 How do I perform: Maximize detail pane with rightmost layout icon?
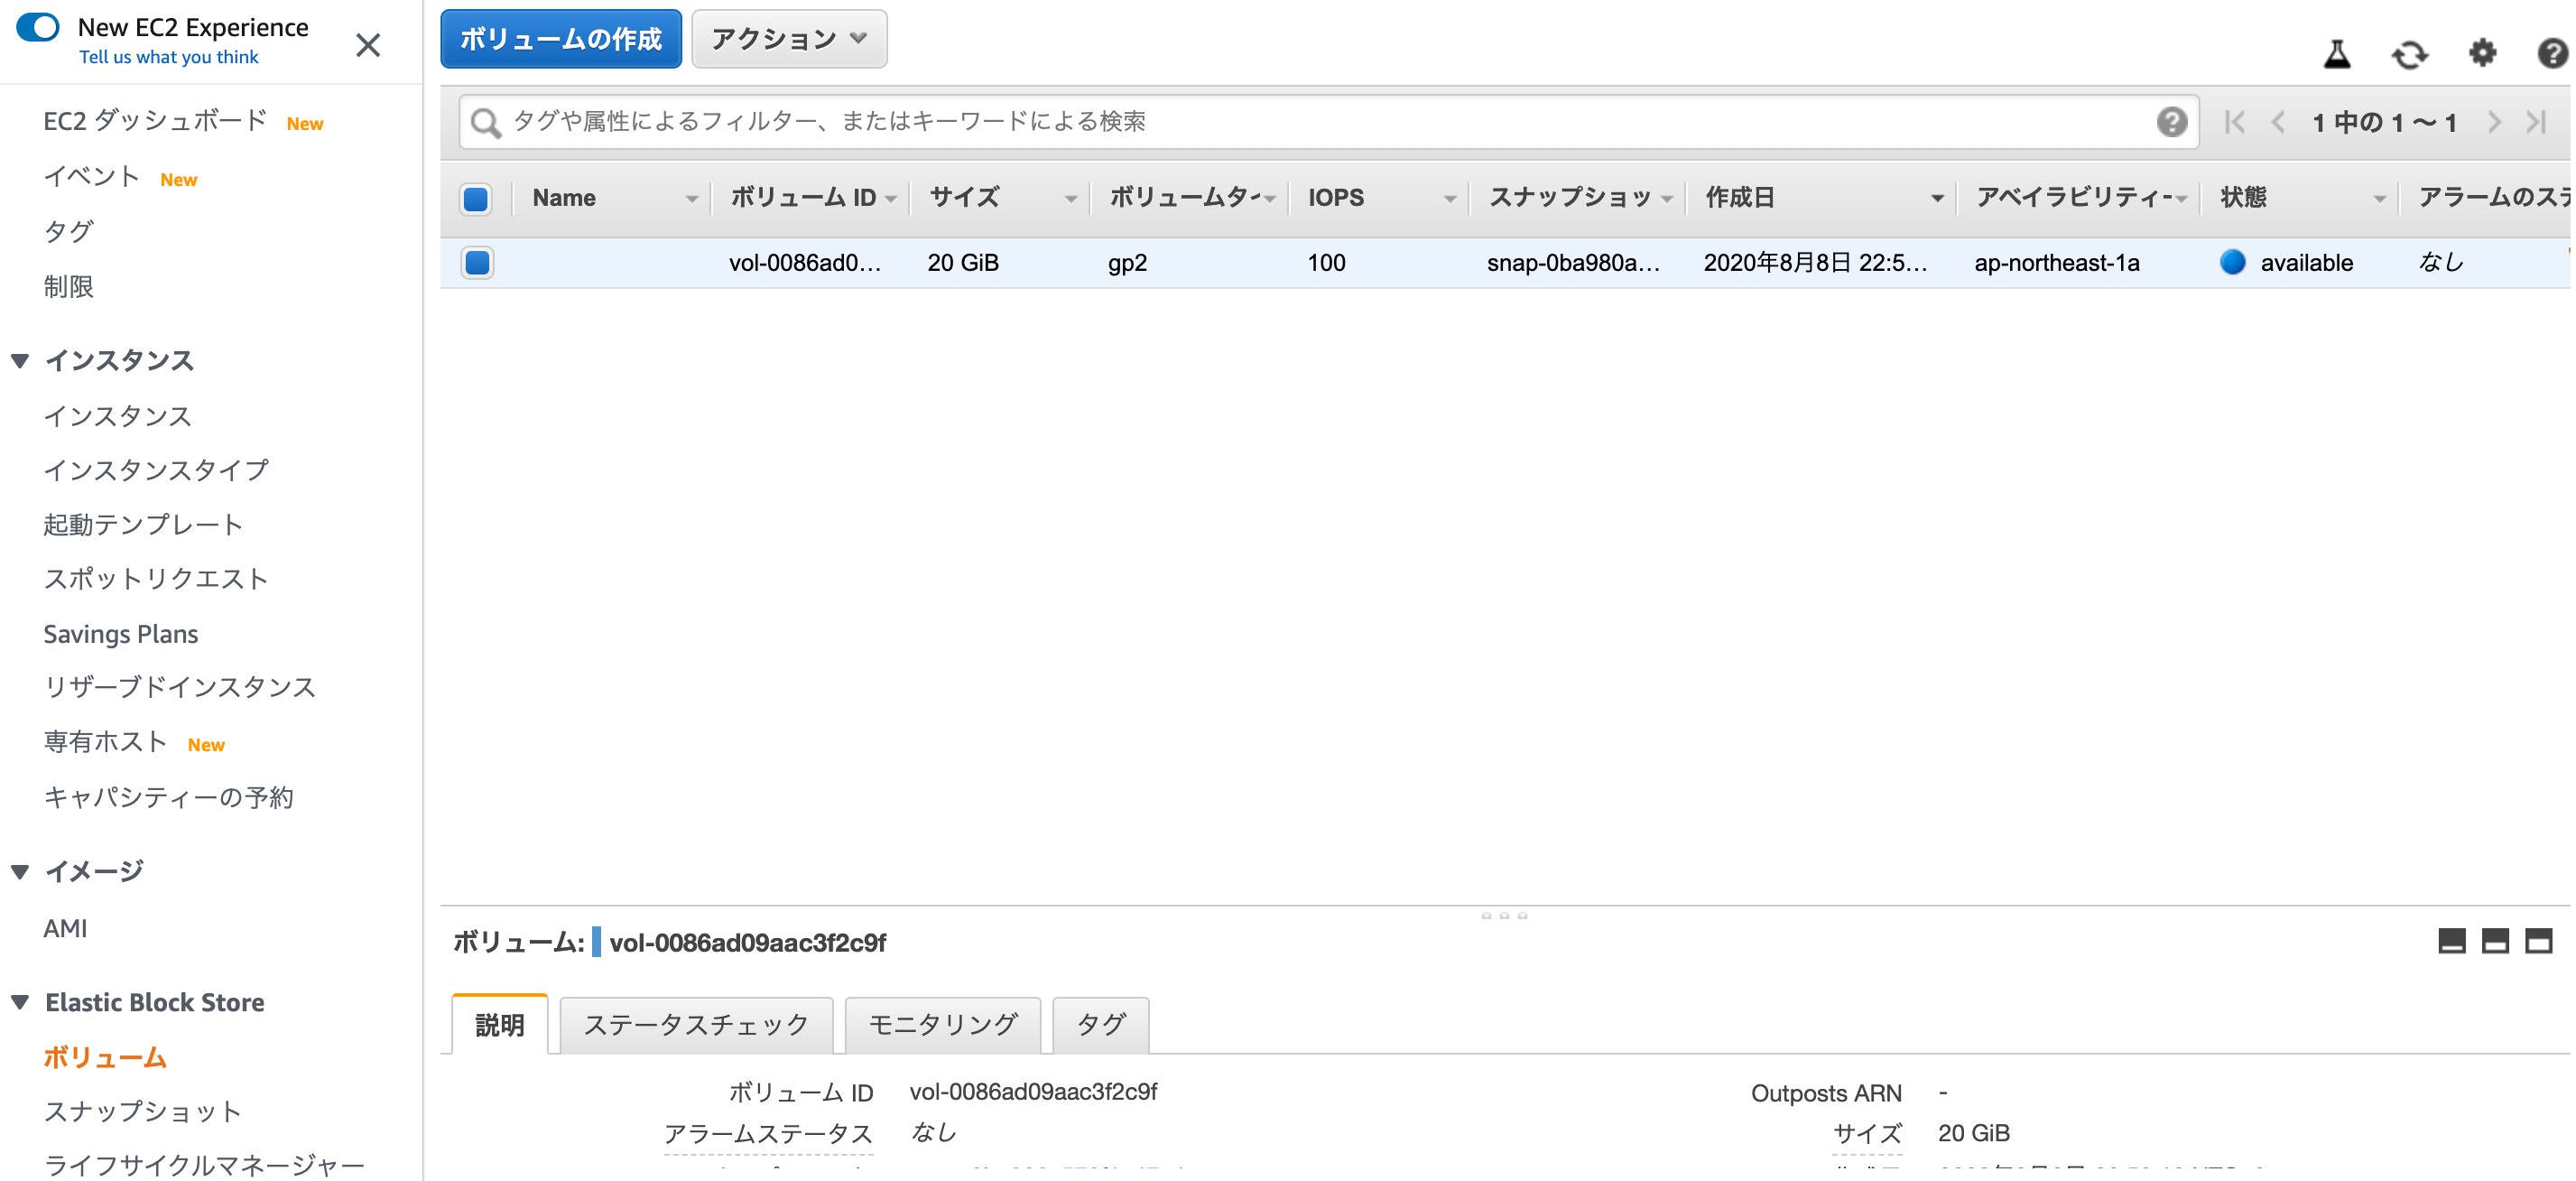(x=2538, y=941)
